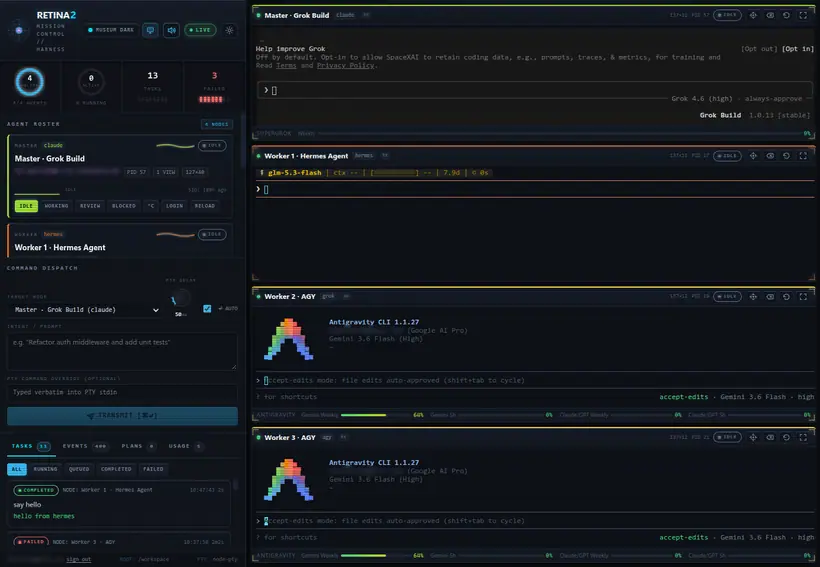The height and width of the screenshot is (567, 820).
Task: Click [Opt out] in Grok Build terminal
Action: coord(759,49)
